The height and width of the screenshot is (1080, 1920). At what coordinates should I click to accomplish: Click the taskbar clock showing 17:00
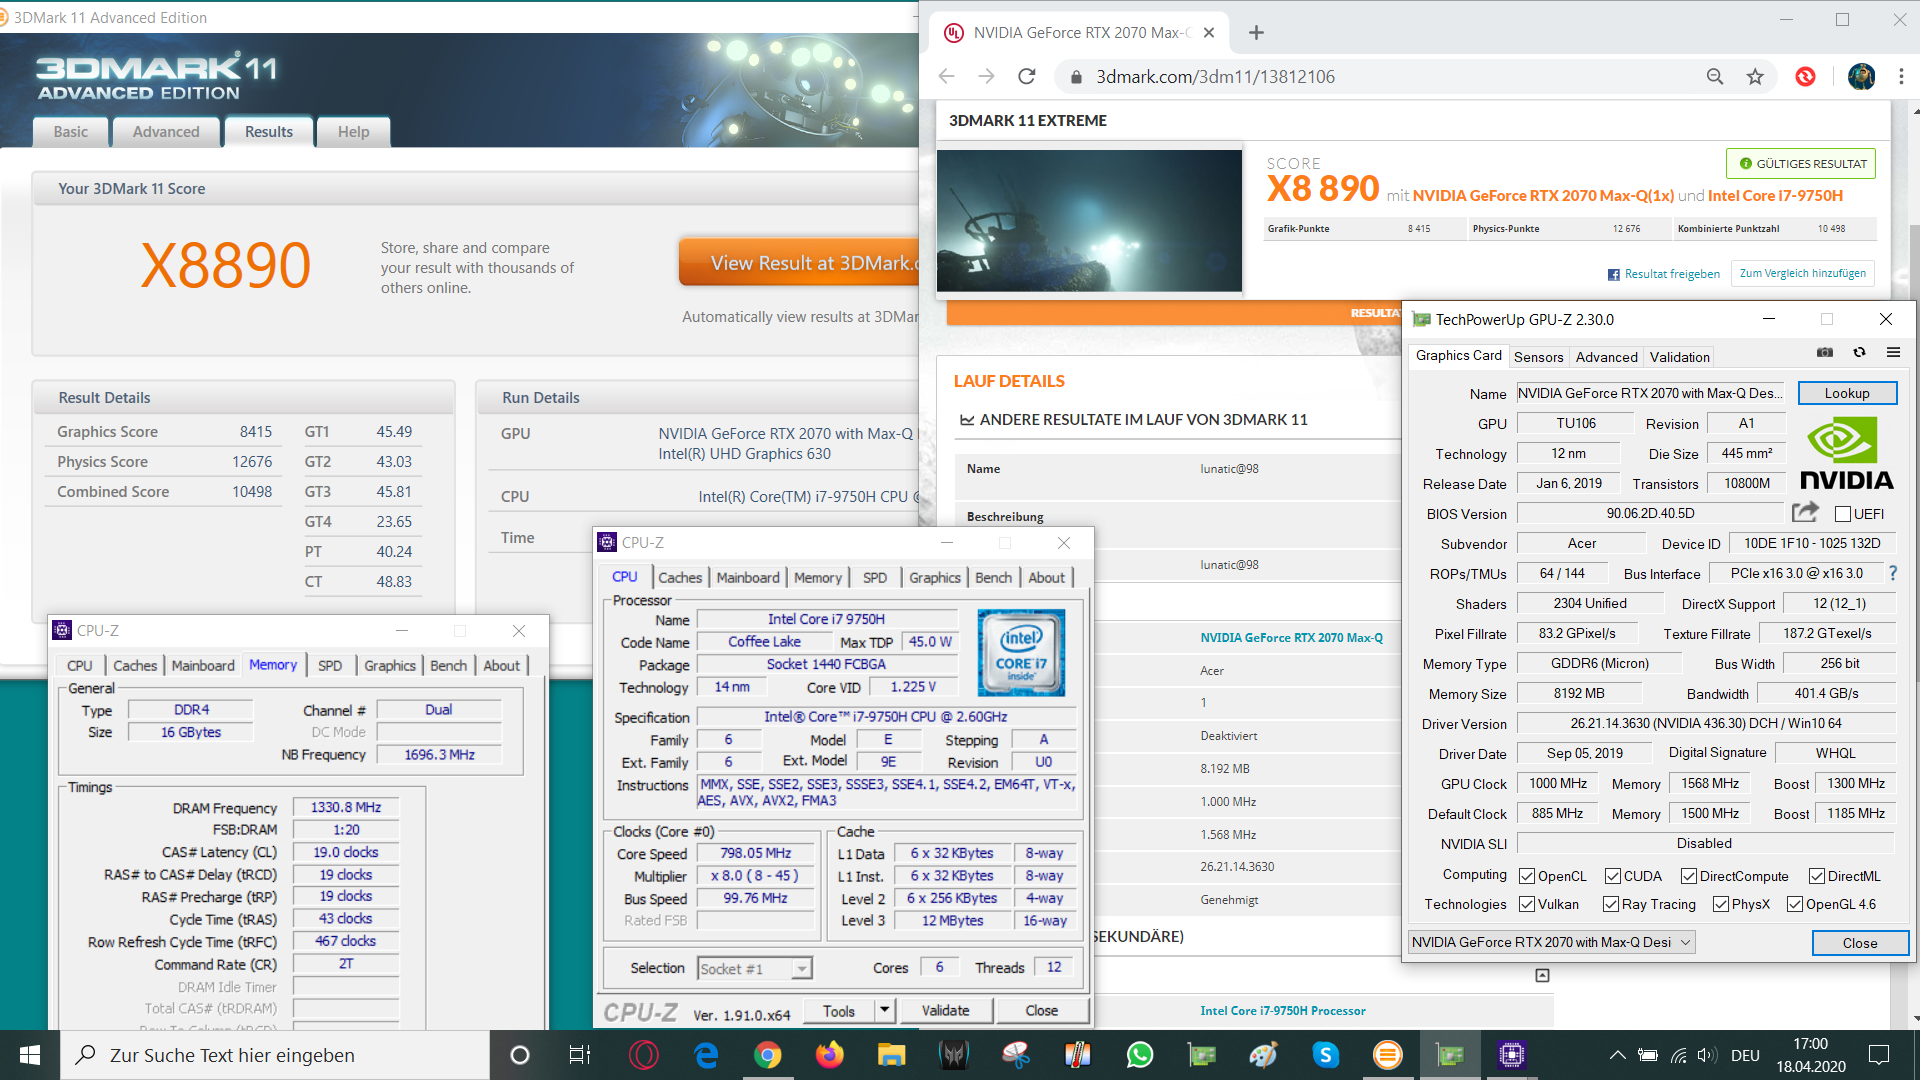[x=1810, y=1055]
